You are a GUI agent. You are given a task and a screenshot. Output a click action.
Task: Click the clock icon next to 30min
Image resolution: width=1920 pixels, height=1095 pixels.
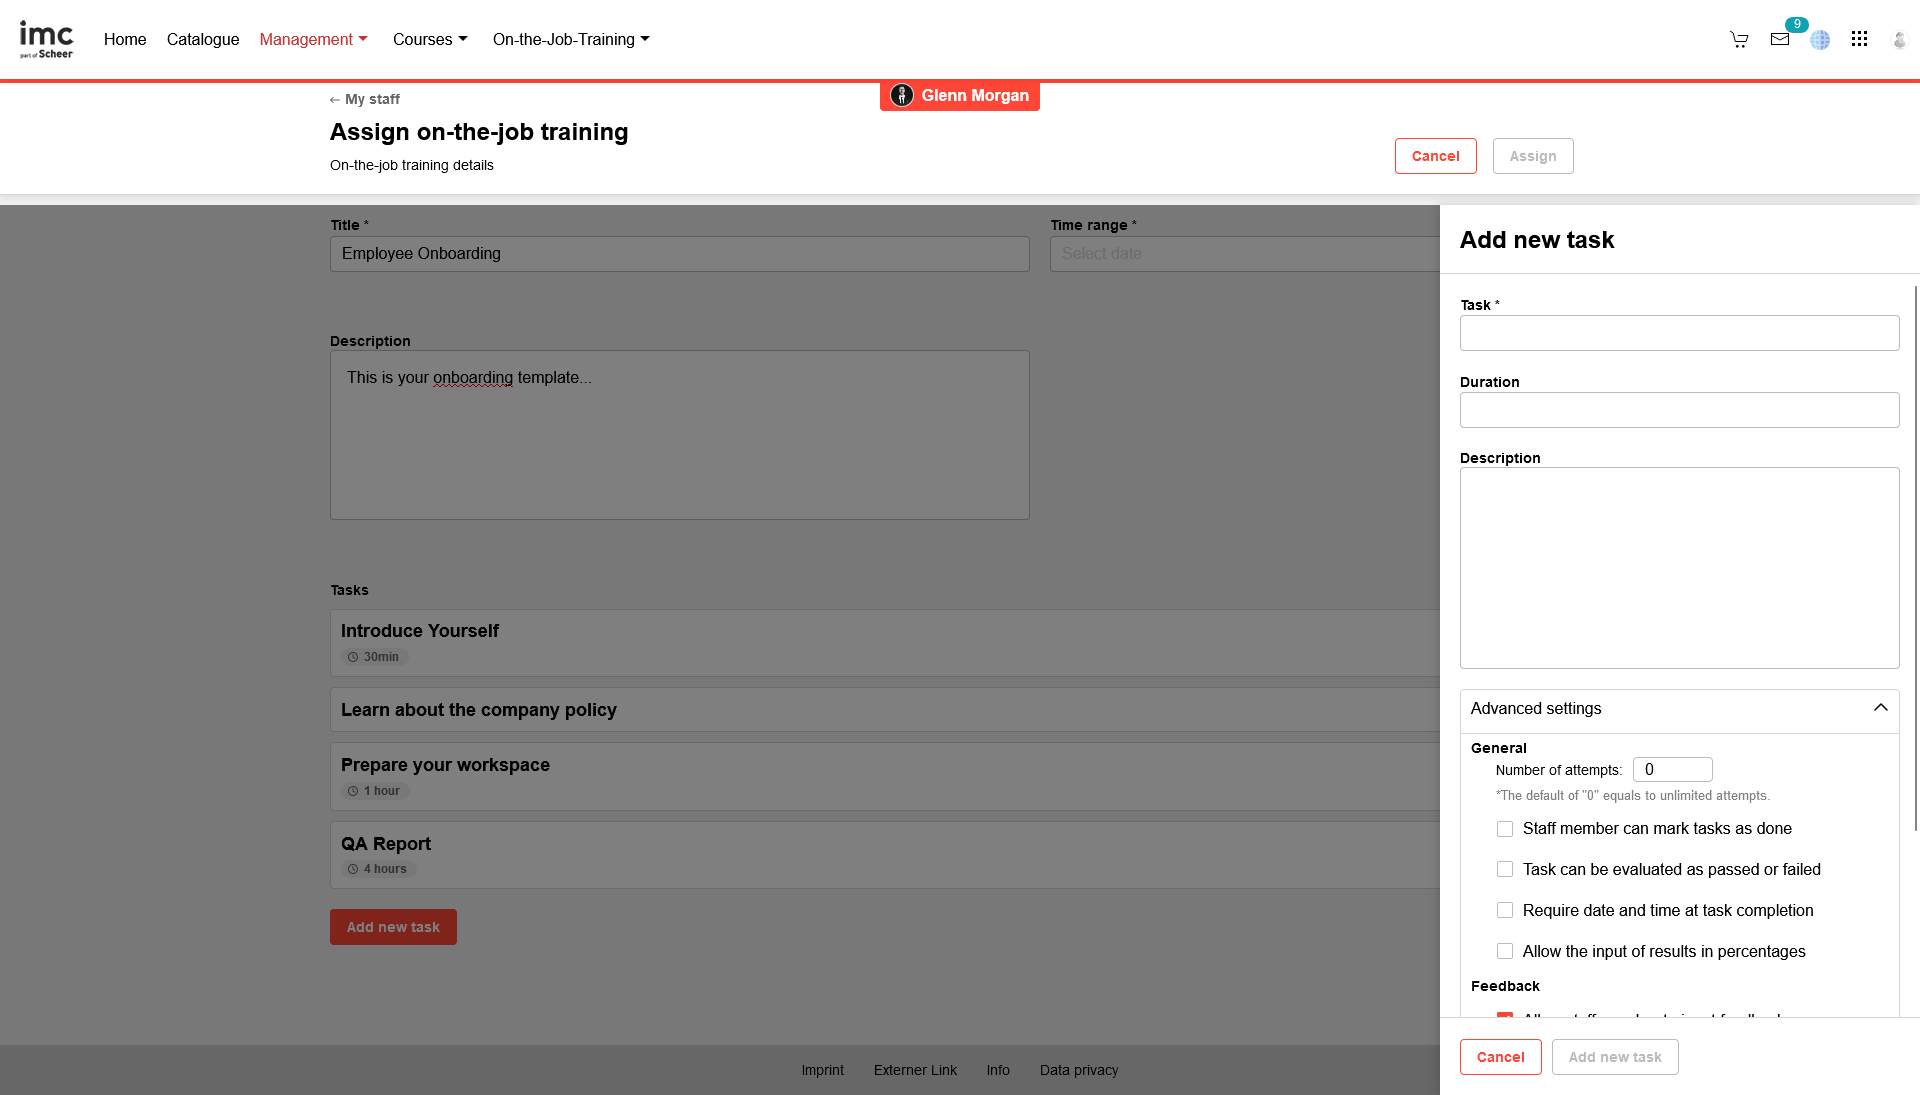(x=352, y=657)
